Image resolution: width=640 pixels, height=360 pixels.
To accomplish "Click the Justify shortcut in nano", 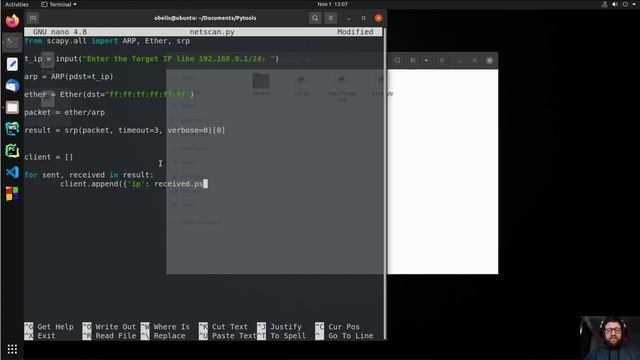I will tap(280, 327).
